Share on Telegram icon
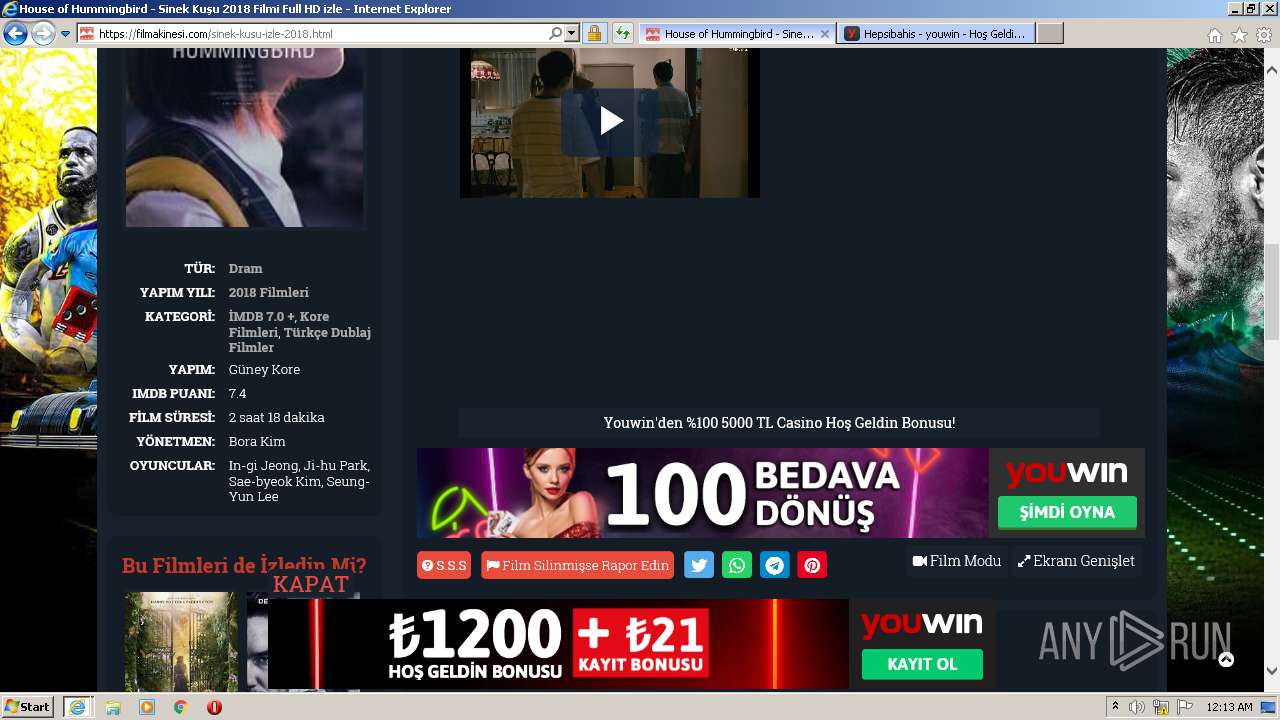 (x=775, y=565)
